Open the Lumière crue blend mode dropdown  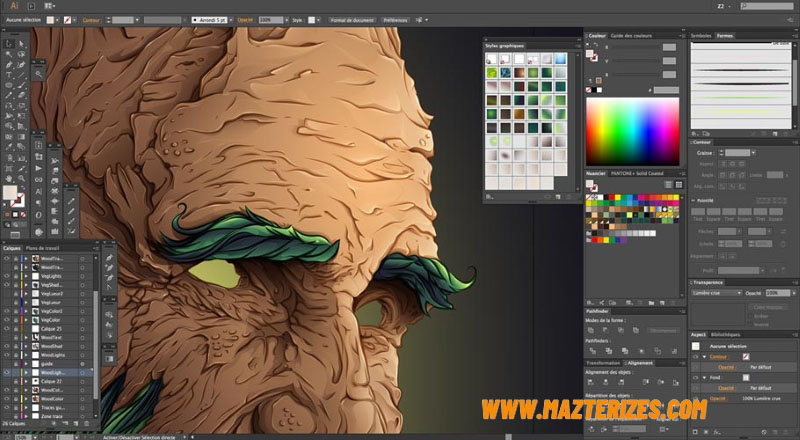tap(716, 293)
